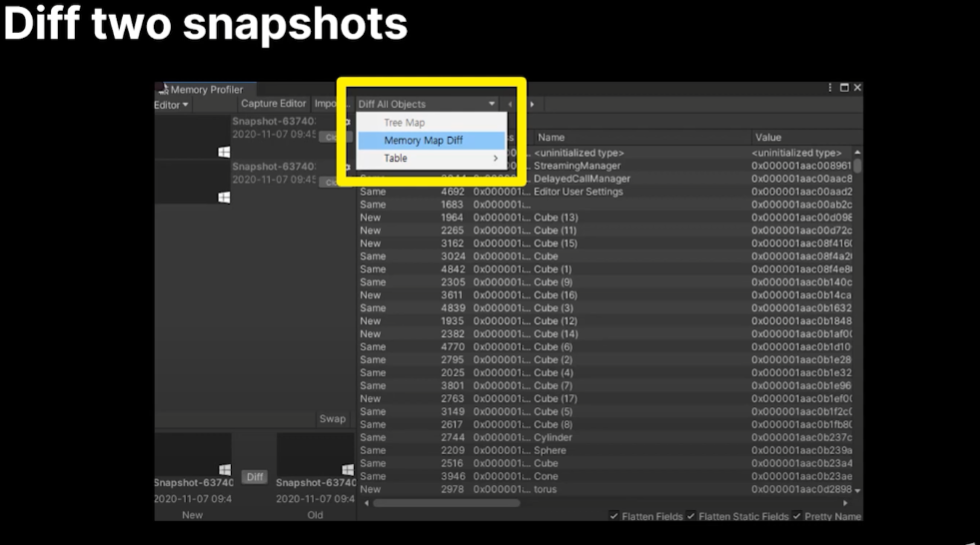Click the <uninitialized type> name cell

point(579,152)
